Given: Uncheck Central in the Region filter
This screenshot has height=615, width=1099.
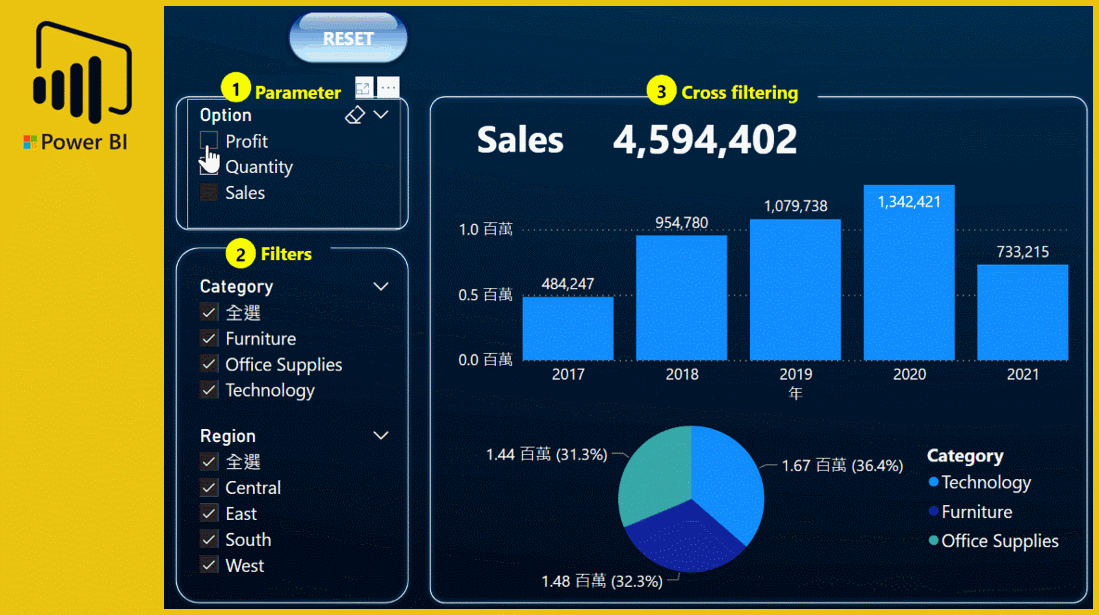Looking at the screenshot, I should [x=209, y=487].
